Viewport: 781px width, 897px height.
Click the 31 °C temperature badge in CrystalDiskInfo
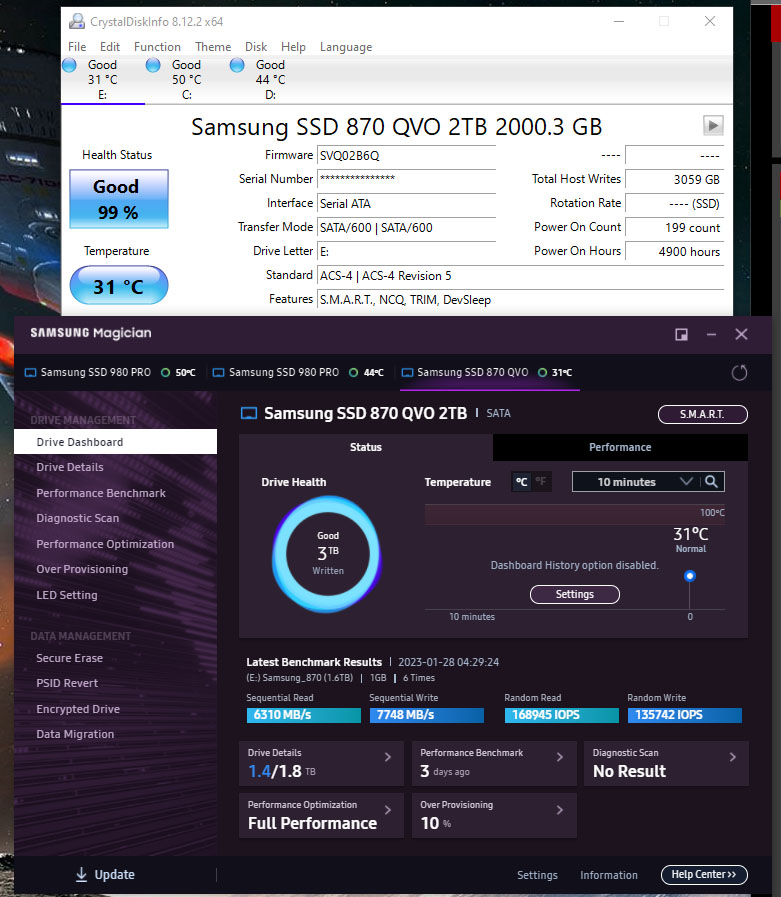tap(119, 285)
